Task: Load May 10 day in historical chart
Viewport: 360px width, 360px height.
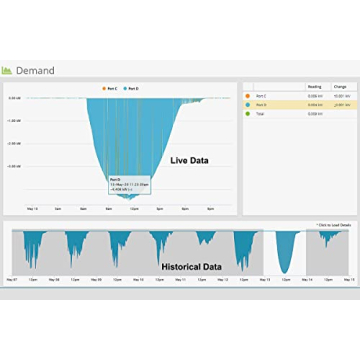Action: 159,253
